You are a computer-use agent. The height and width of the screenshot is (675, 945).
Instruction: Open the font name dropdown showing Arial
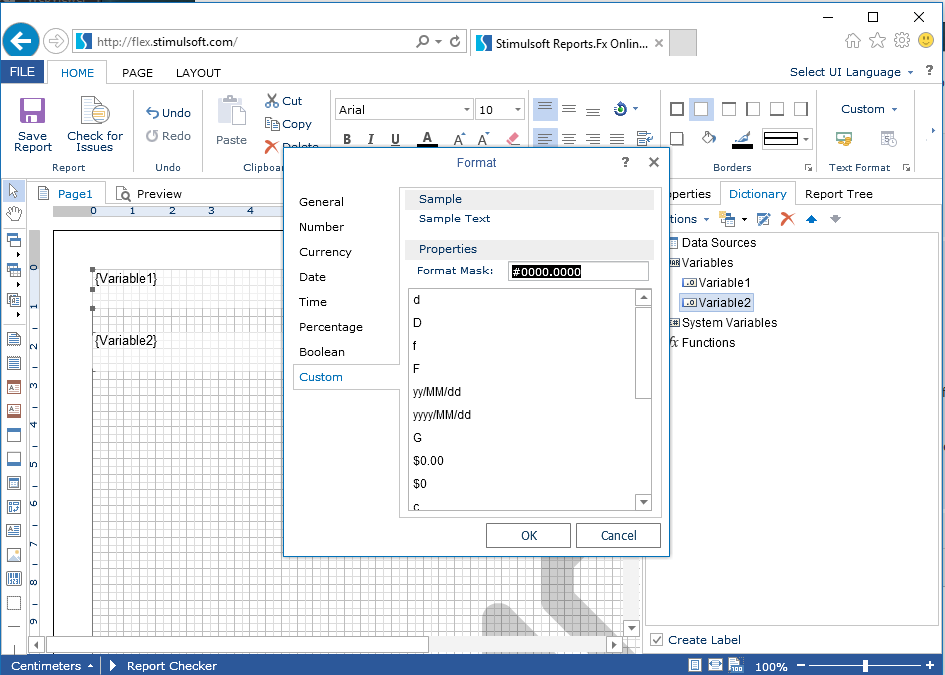pos(404,110)
